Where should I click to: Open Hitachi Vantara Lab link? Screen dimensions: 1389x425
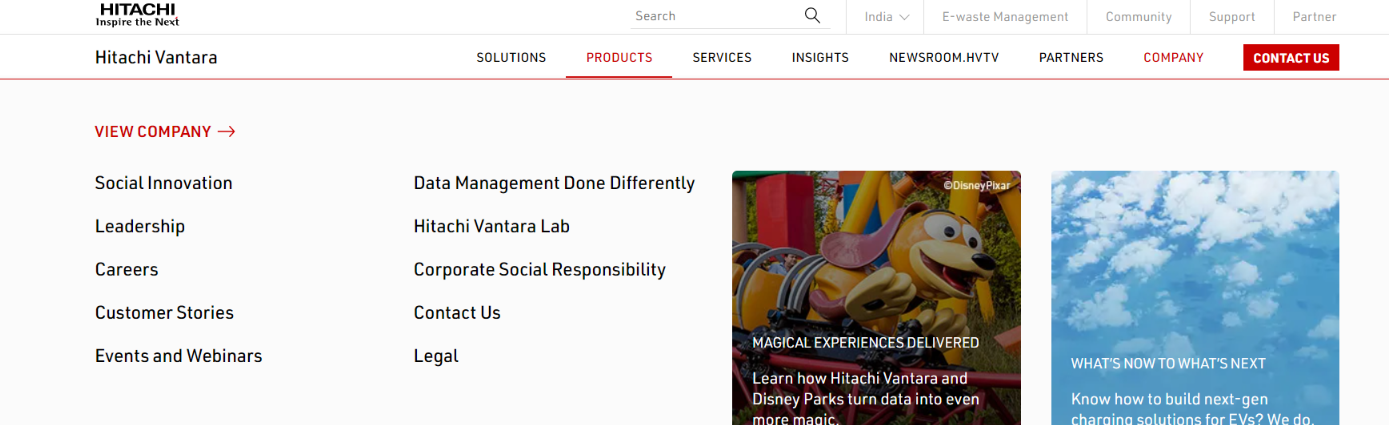[492, 226]
